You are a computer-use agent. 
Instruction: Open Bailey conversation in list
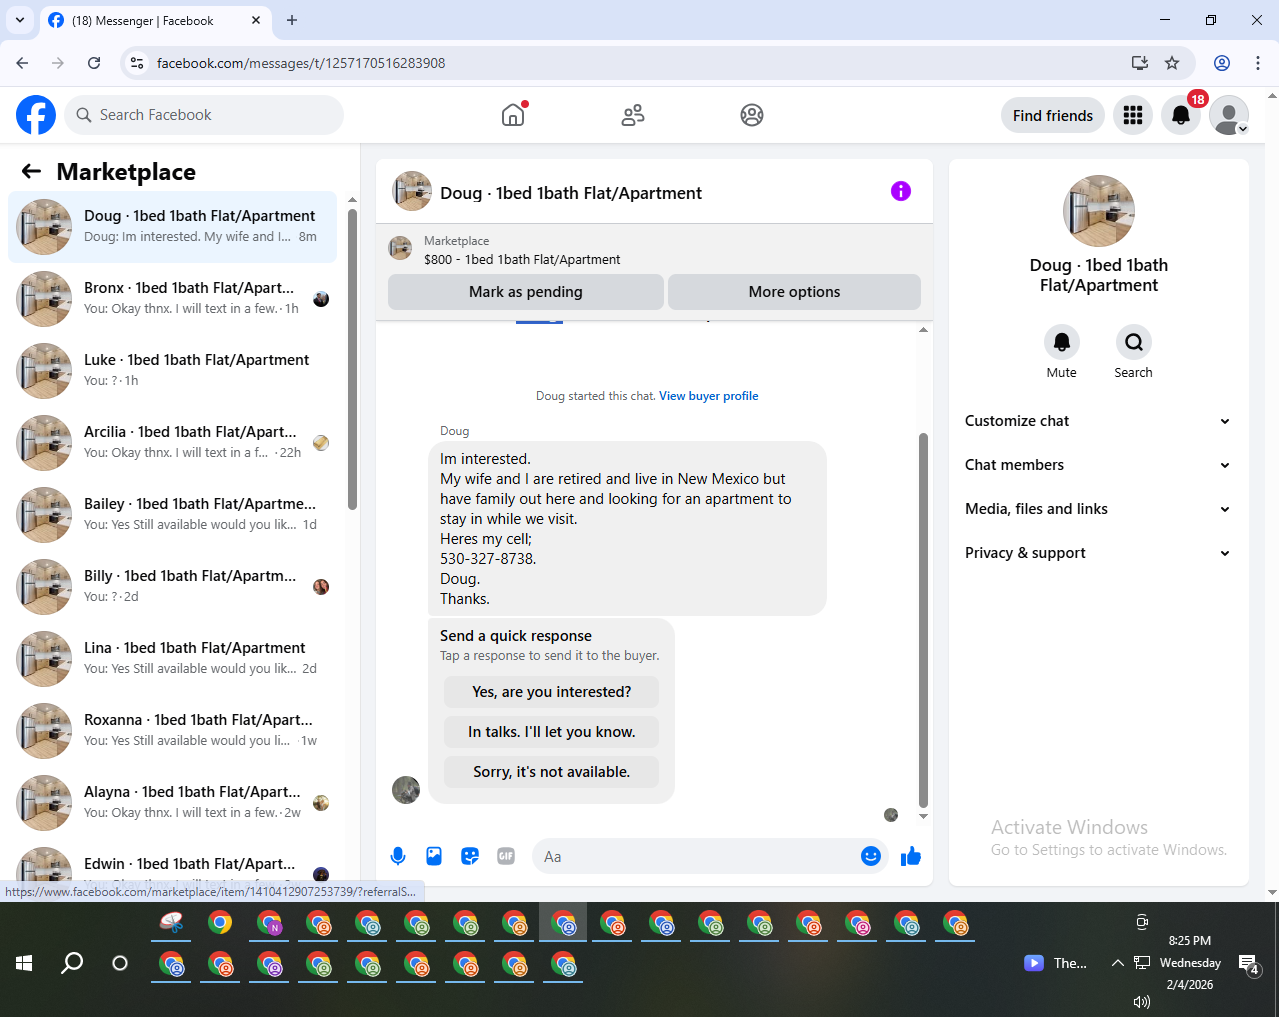[x=173, y=515]
